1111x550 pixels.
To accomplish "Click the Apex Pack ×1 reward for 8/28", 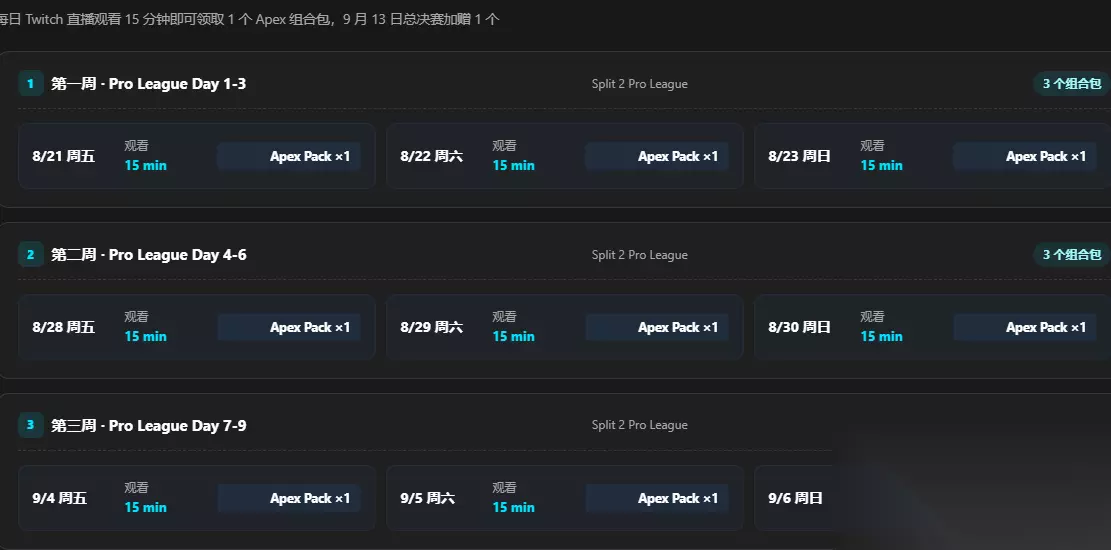I will tap(289, 327).
